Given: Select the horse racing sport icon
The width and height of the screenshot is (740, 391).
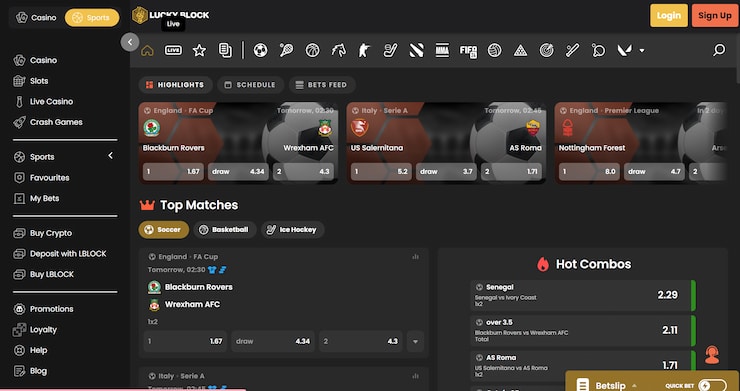Looking at the screenshot, I should [x=338, y=50].
